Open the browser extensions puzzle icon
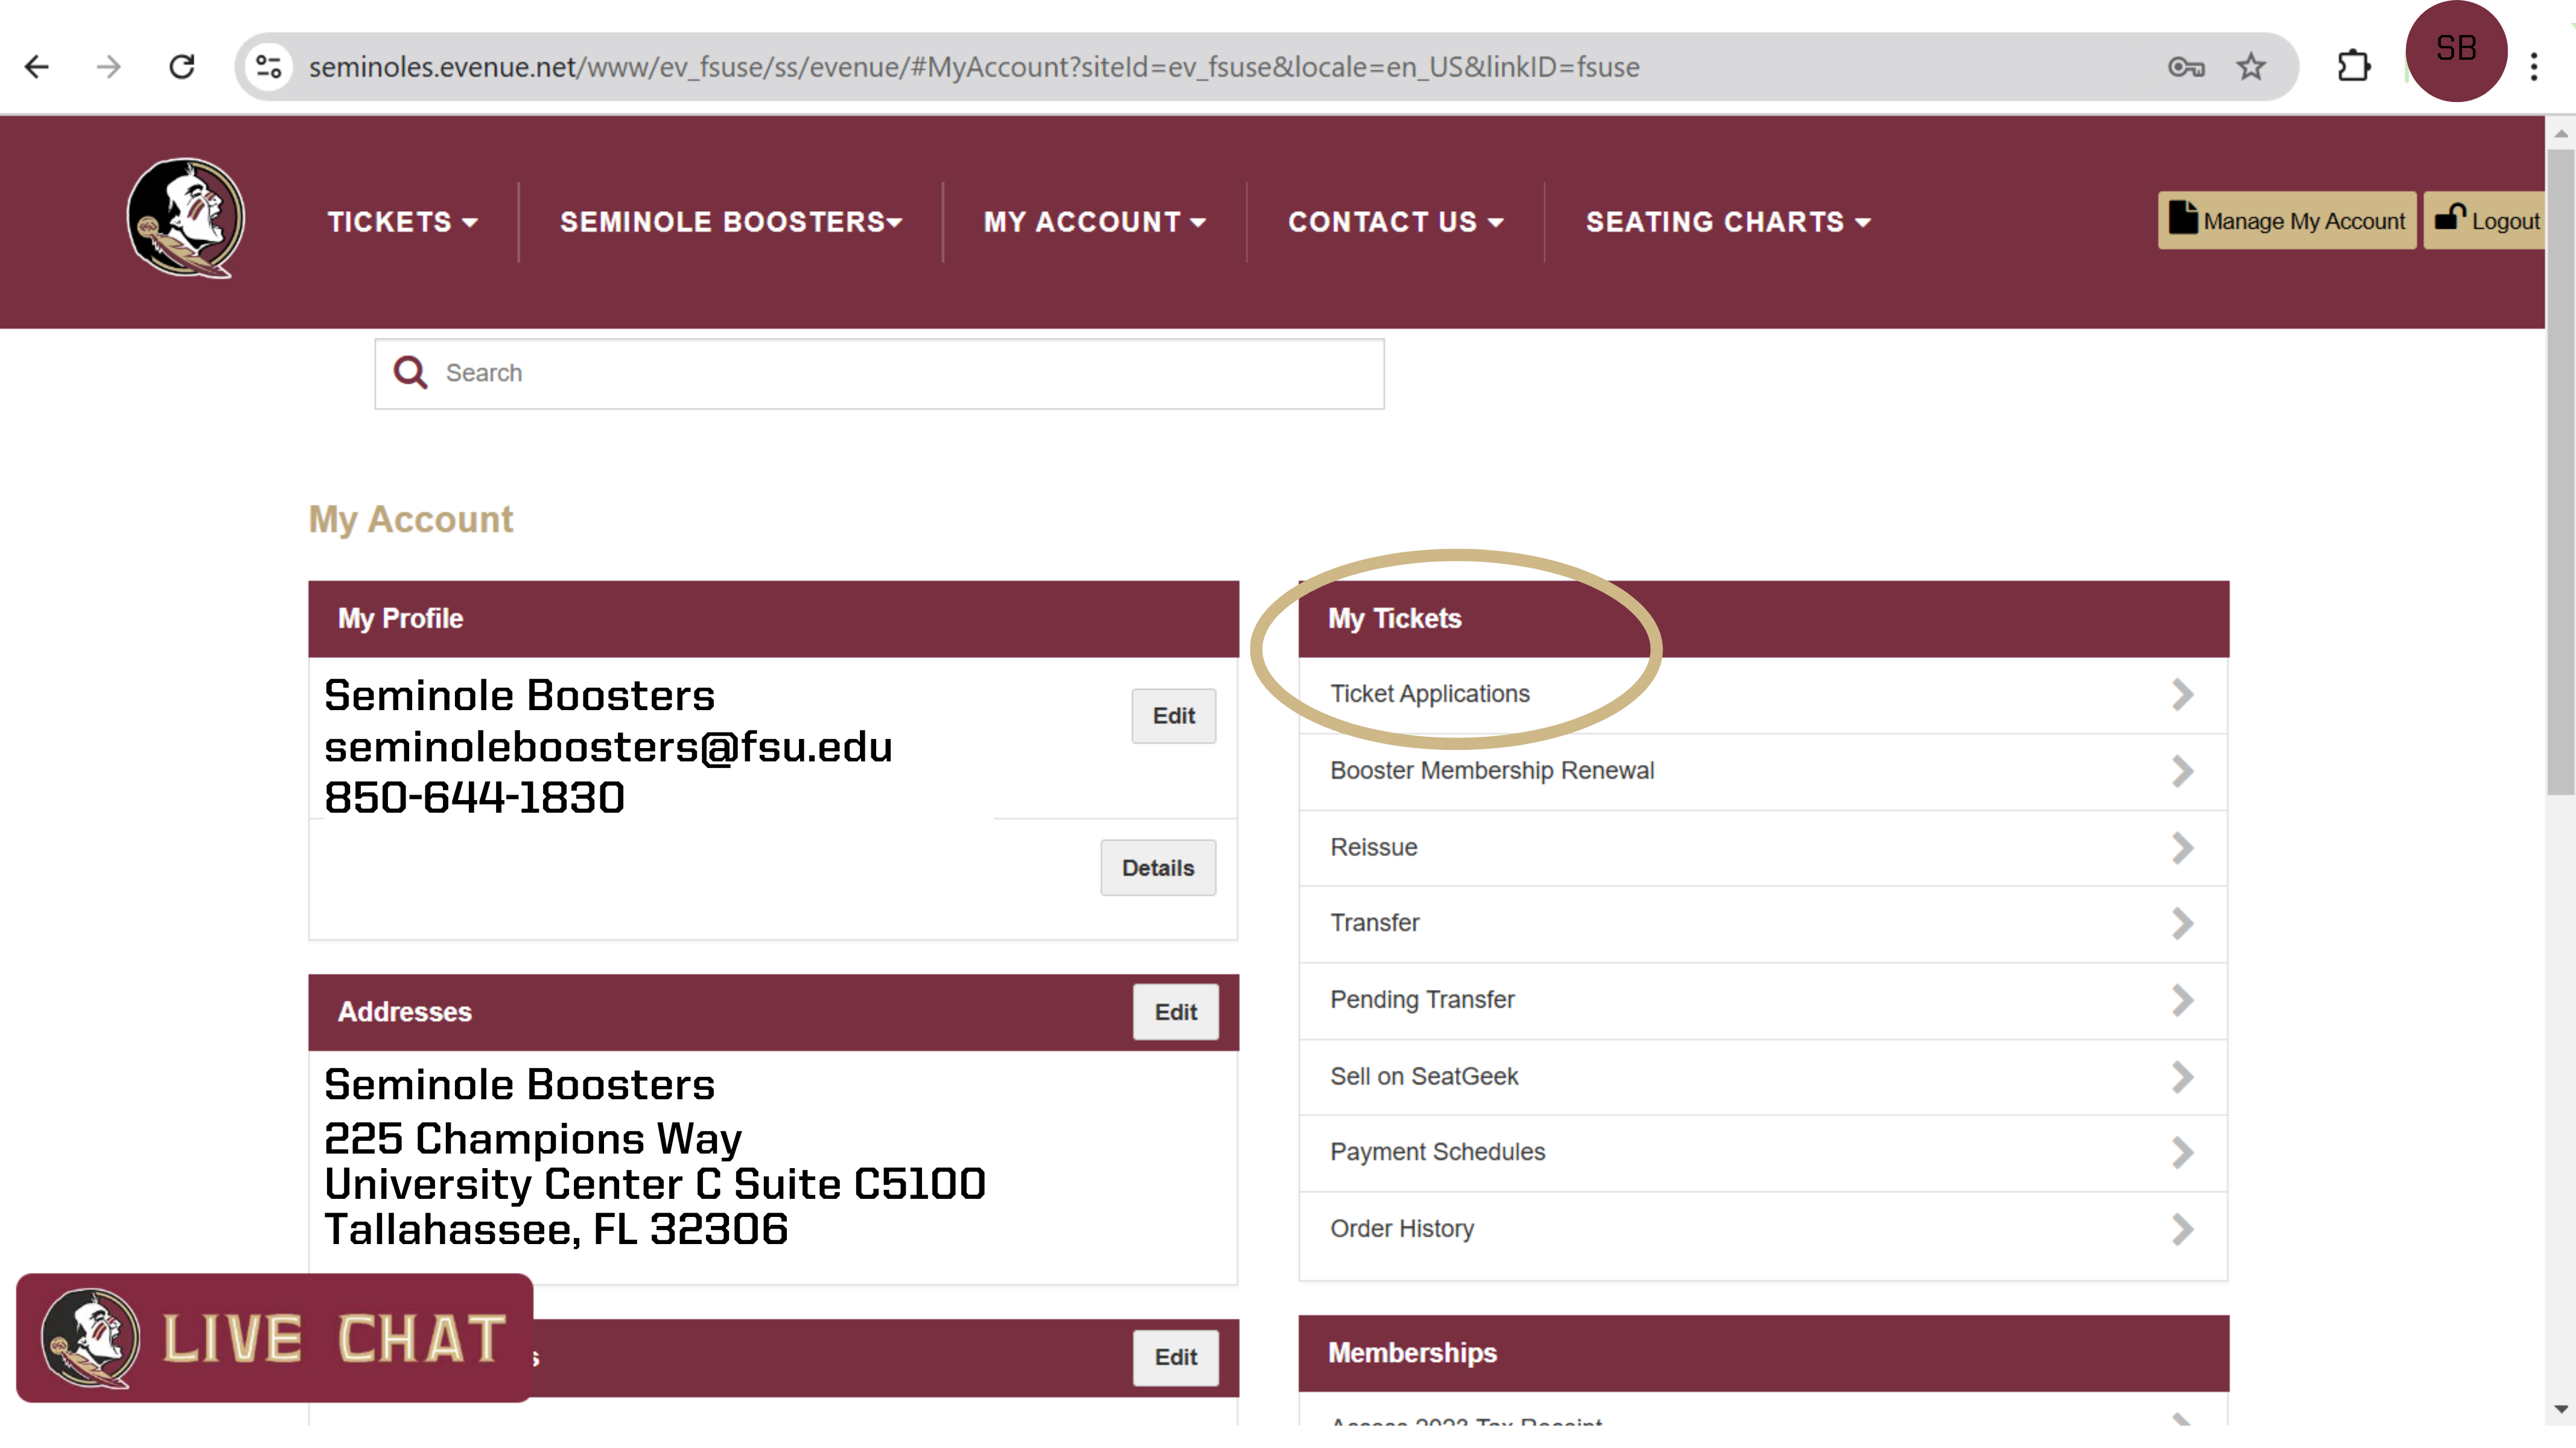Image resolution: width=2576 pixels, height=1448 pixels. coord(2353,67)
